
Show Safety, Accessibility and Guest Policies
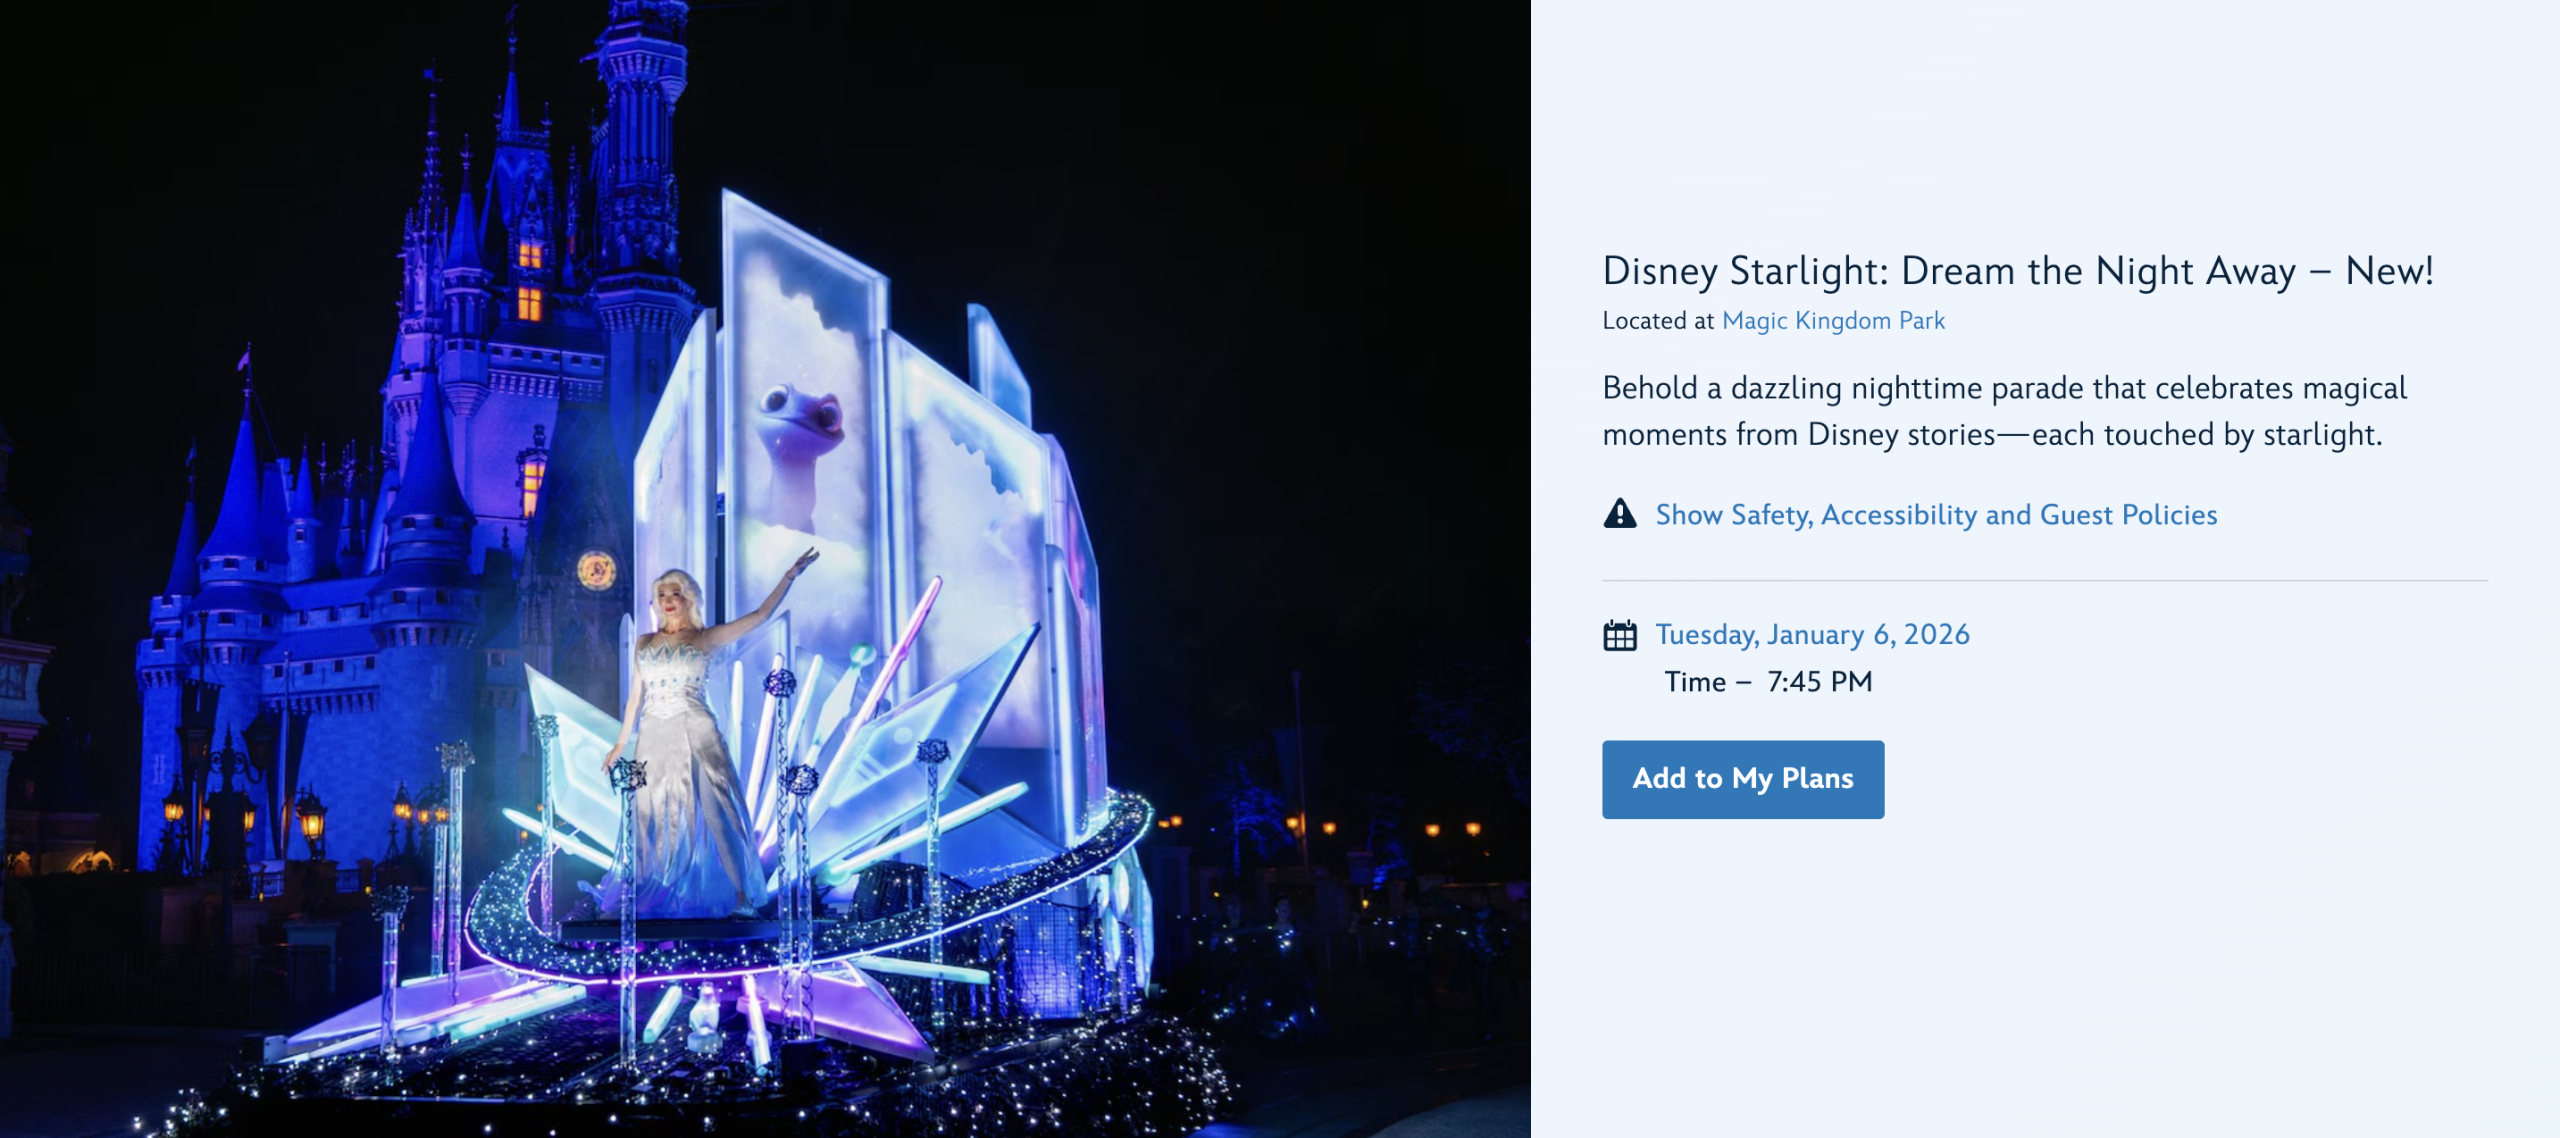[1935, 515]
